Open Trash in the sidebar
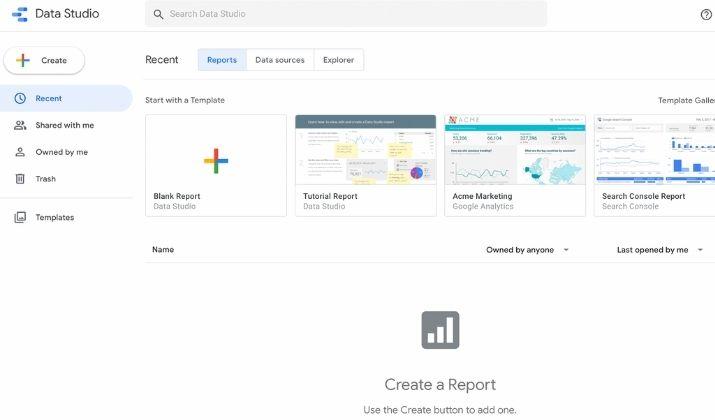This screenshot has height=420, width=715. click(x=66, y=179)
